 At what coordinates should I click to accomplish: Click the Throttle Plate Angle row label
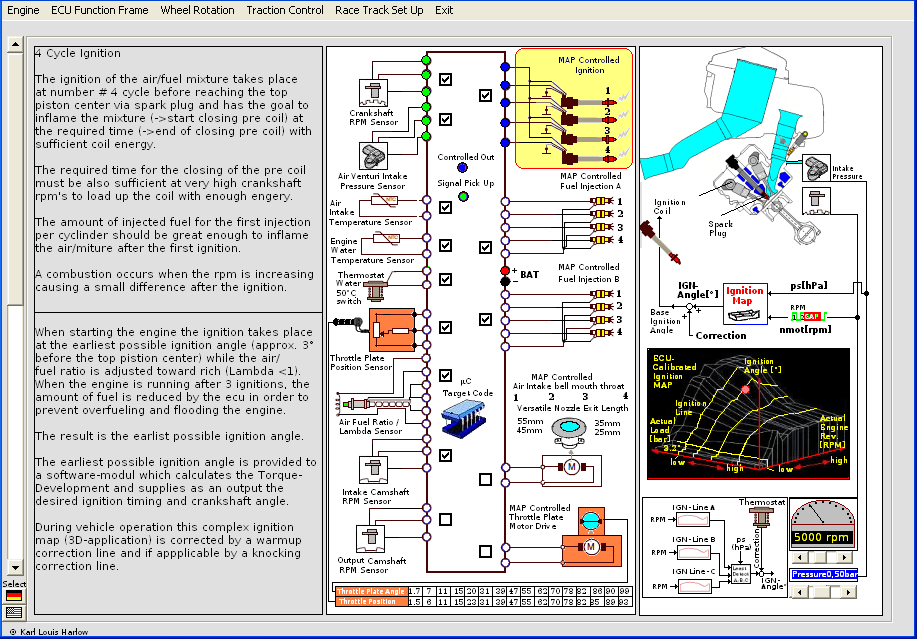[371, 591]
